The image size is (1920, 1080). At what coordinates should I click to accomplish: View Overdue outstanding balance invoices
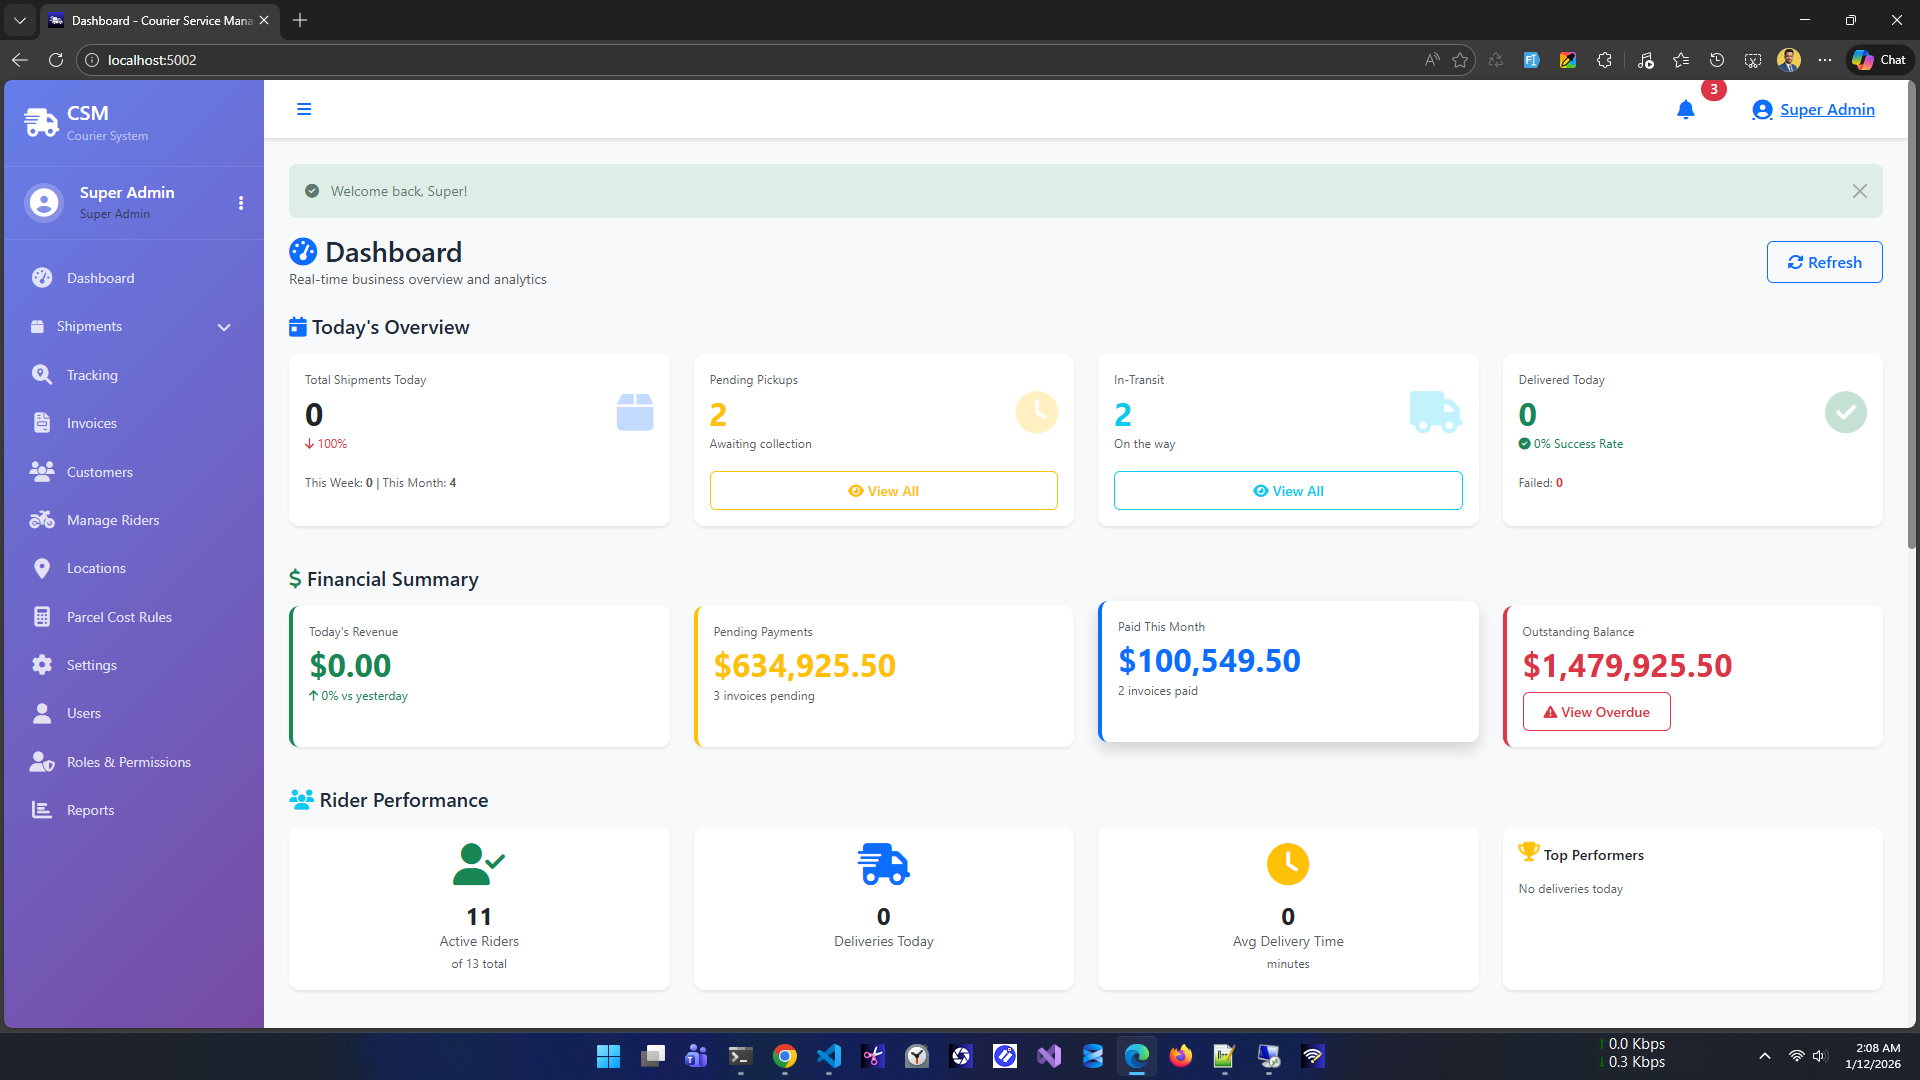pos(1595,711)
